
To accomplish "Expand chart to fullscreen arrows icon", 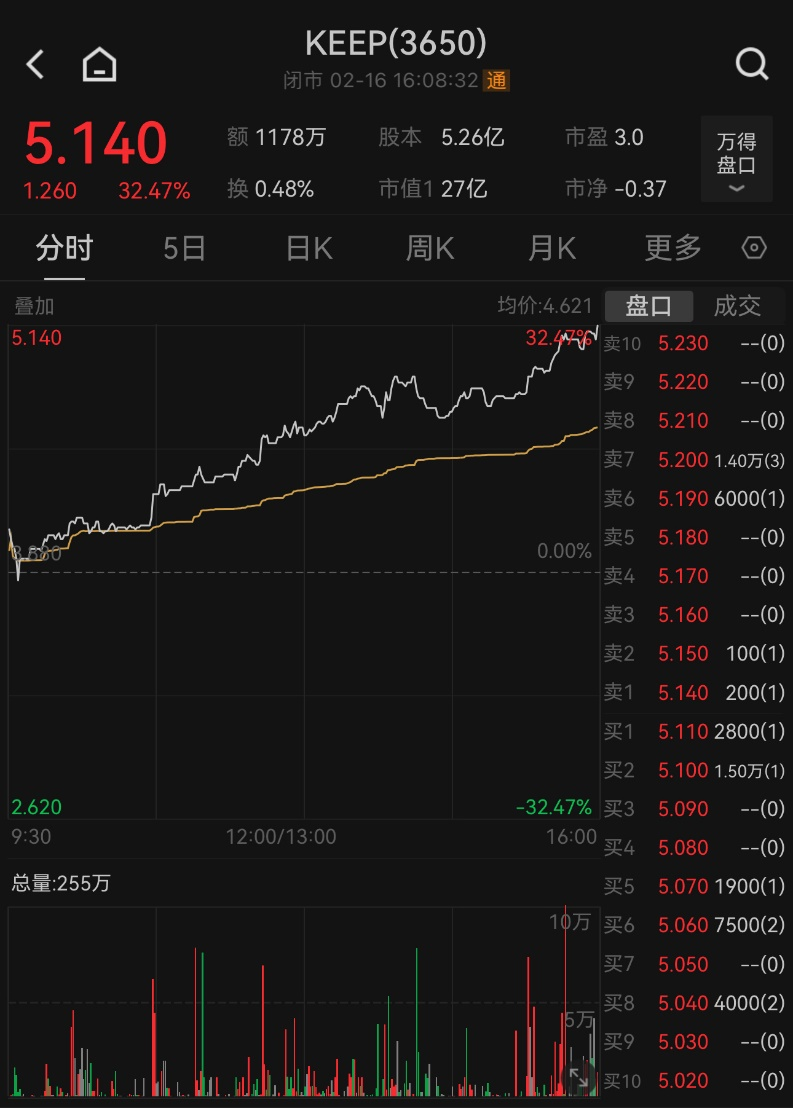I will click(579, 1078).
